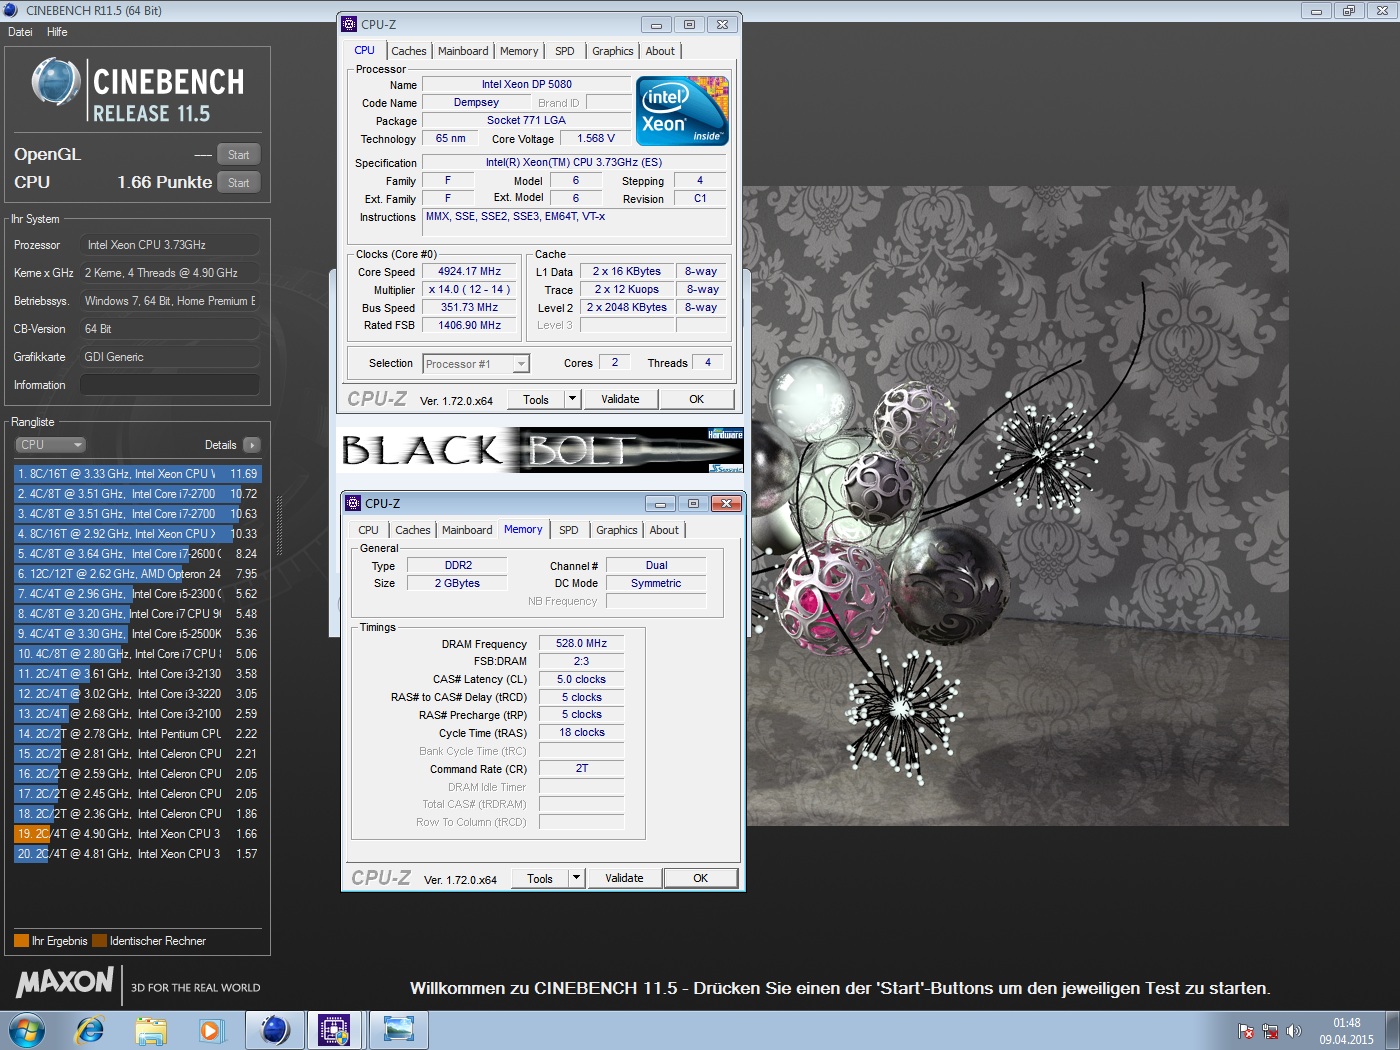Switch to CPU-Z taskbar button
Viewport: 1400px width, 1050px height.
(334, 1030)
